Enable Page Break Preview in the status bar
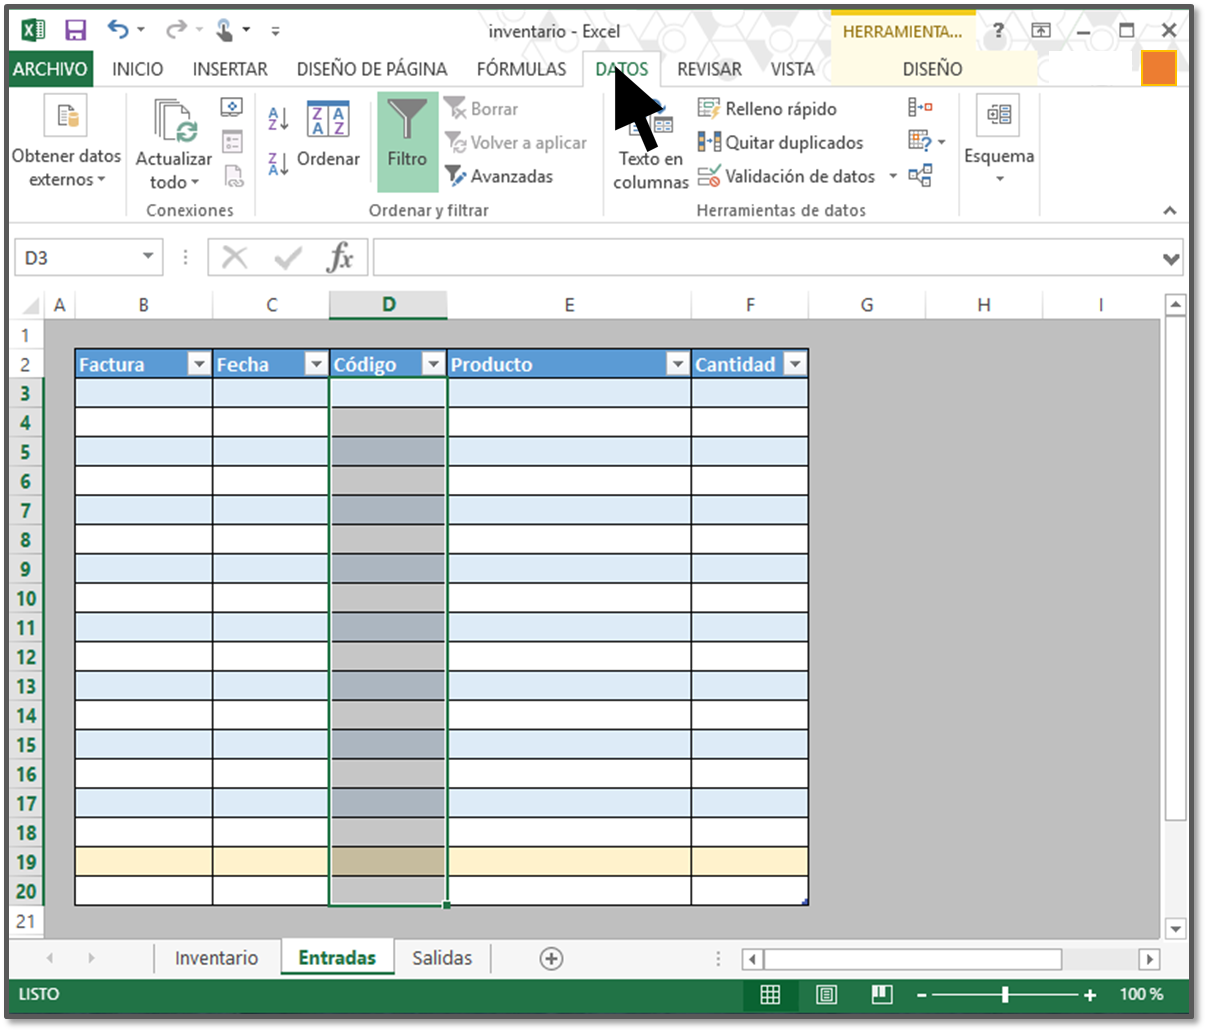Viewport: 1207px width, 1032px height. [881, 995]
